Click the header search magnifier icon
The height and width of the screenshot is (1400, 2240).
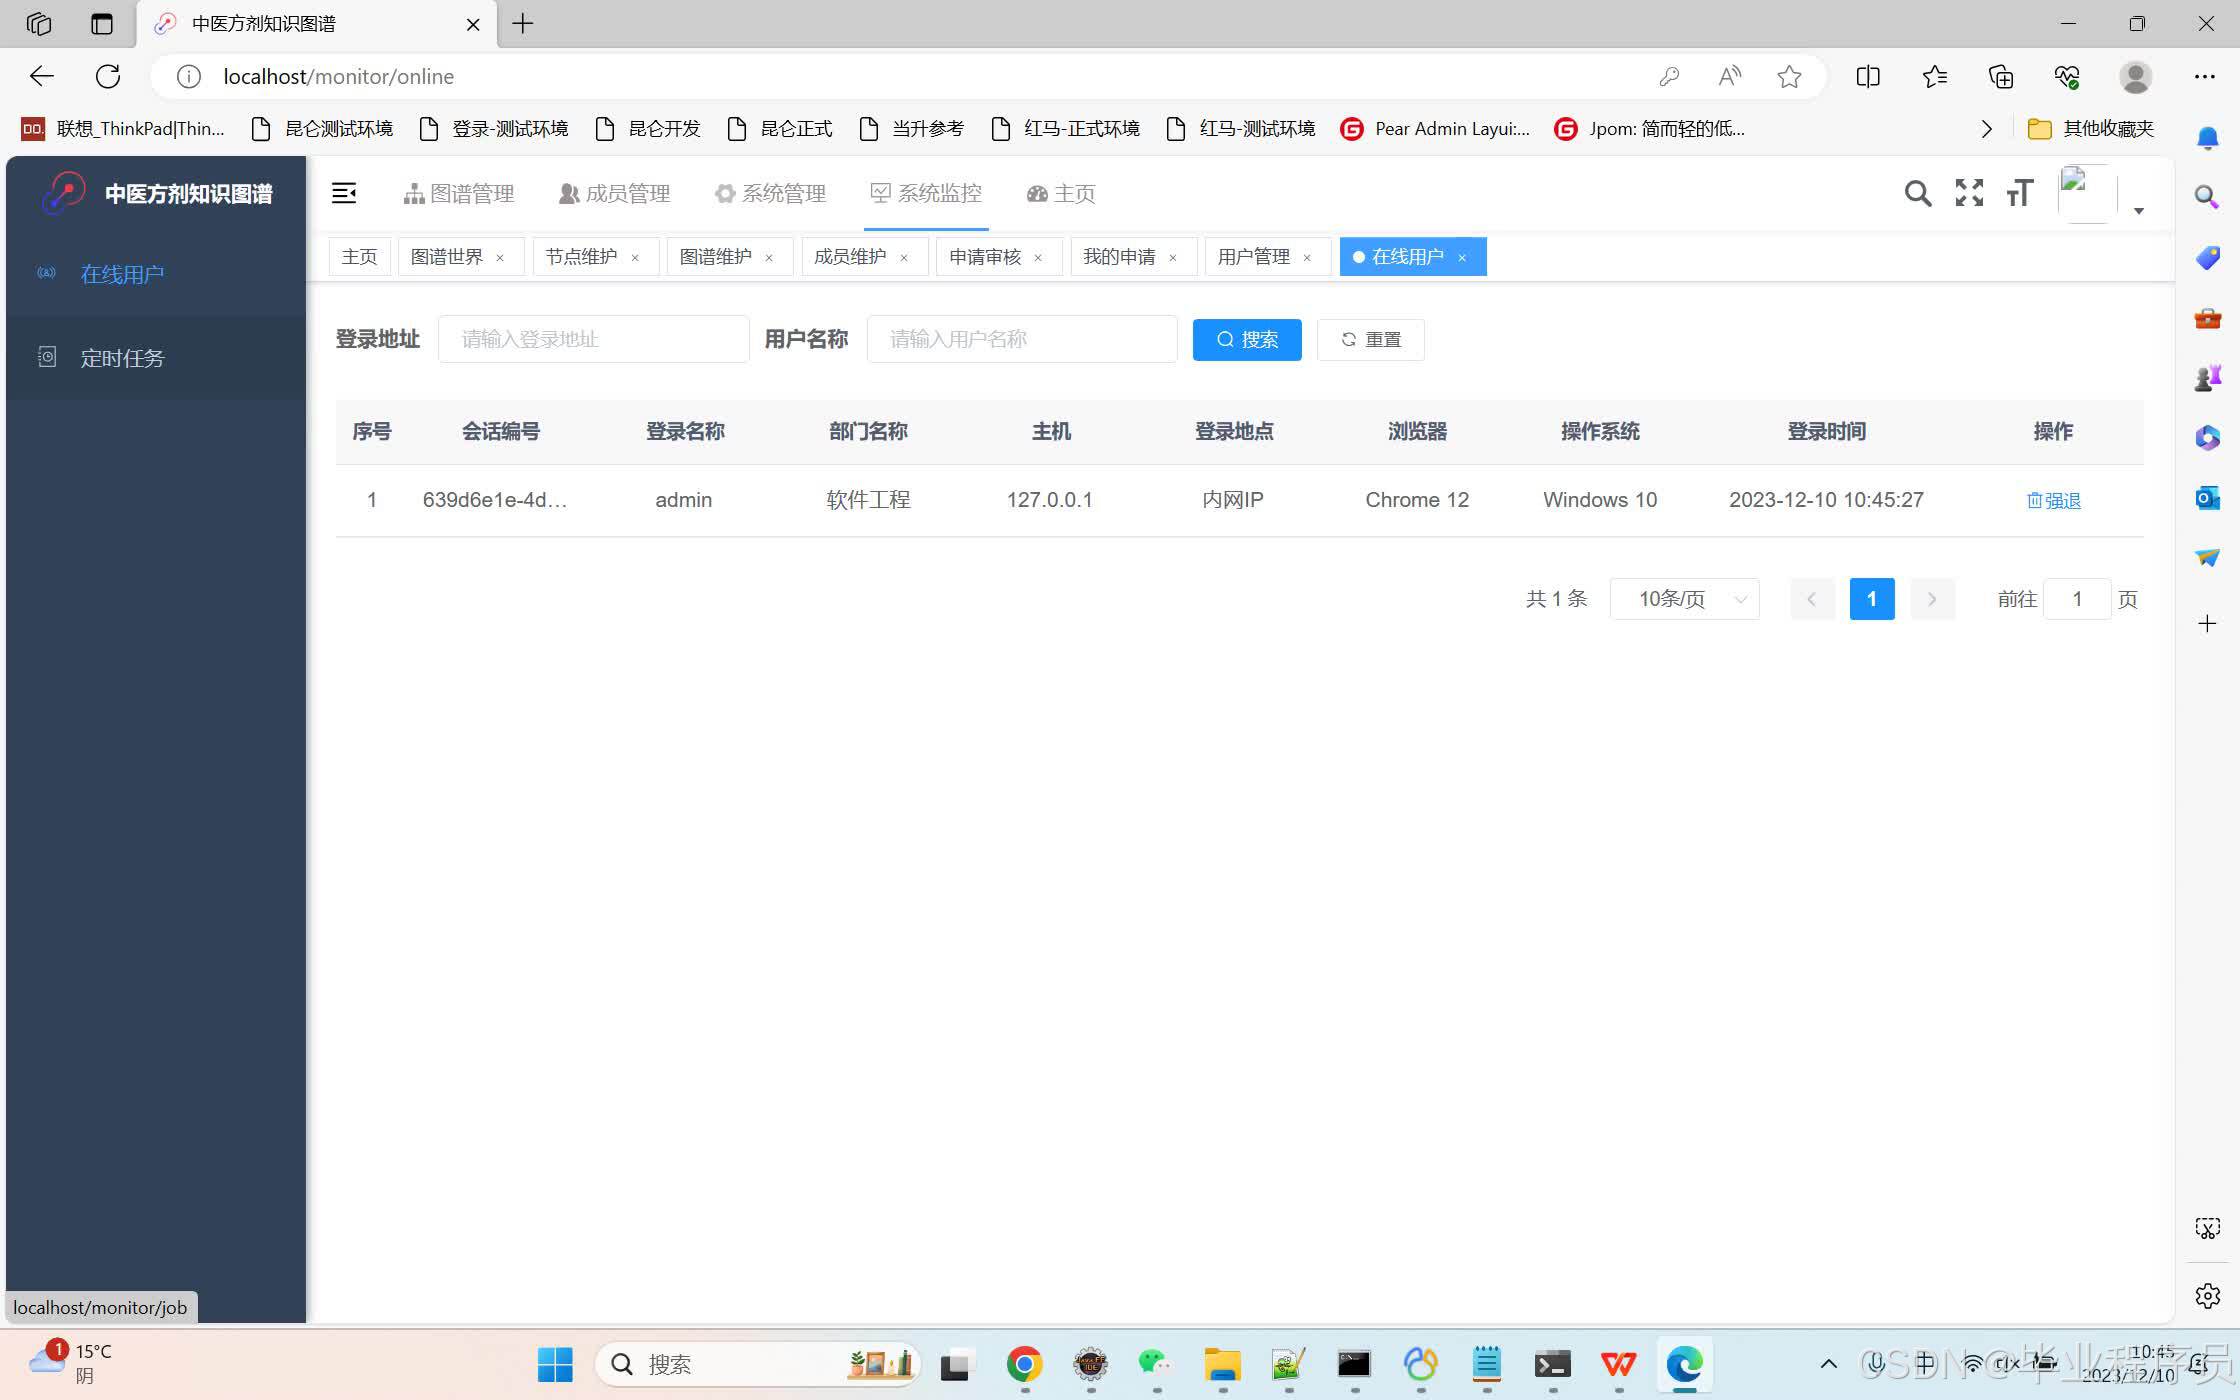pyautogui.click(x=1916, y=193)
